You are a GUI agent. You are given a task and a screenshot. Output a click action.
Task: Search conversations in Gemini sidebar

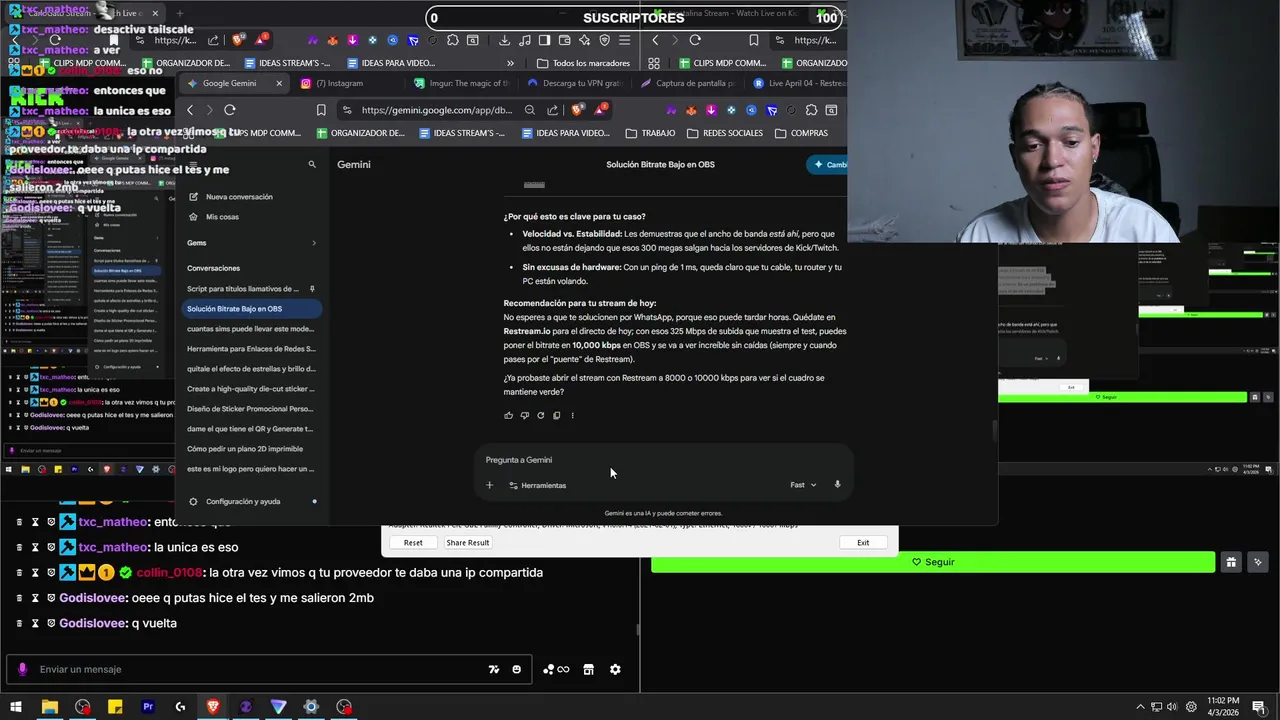[312, 164]
